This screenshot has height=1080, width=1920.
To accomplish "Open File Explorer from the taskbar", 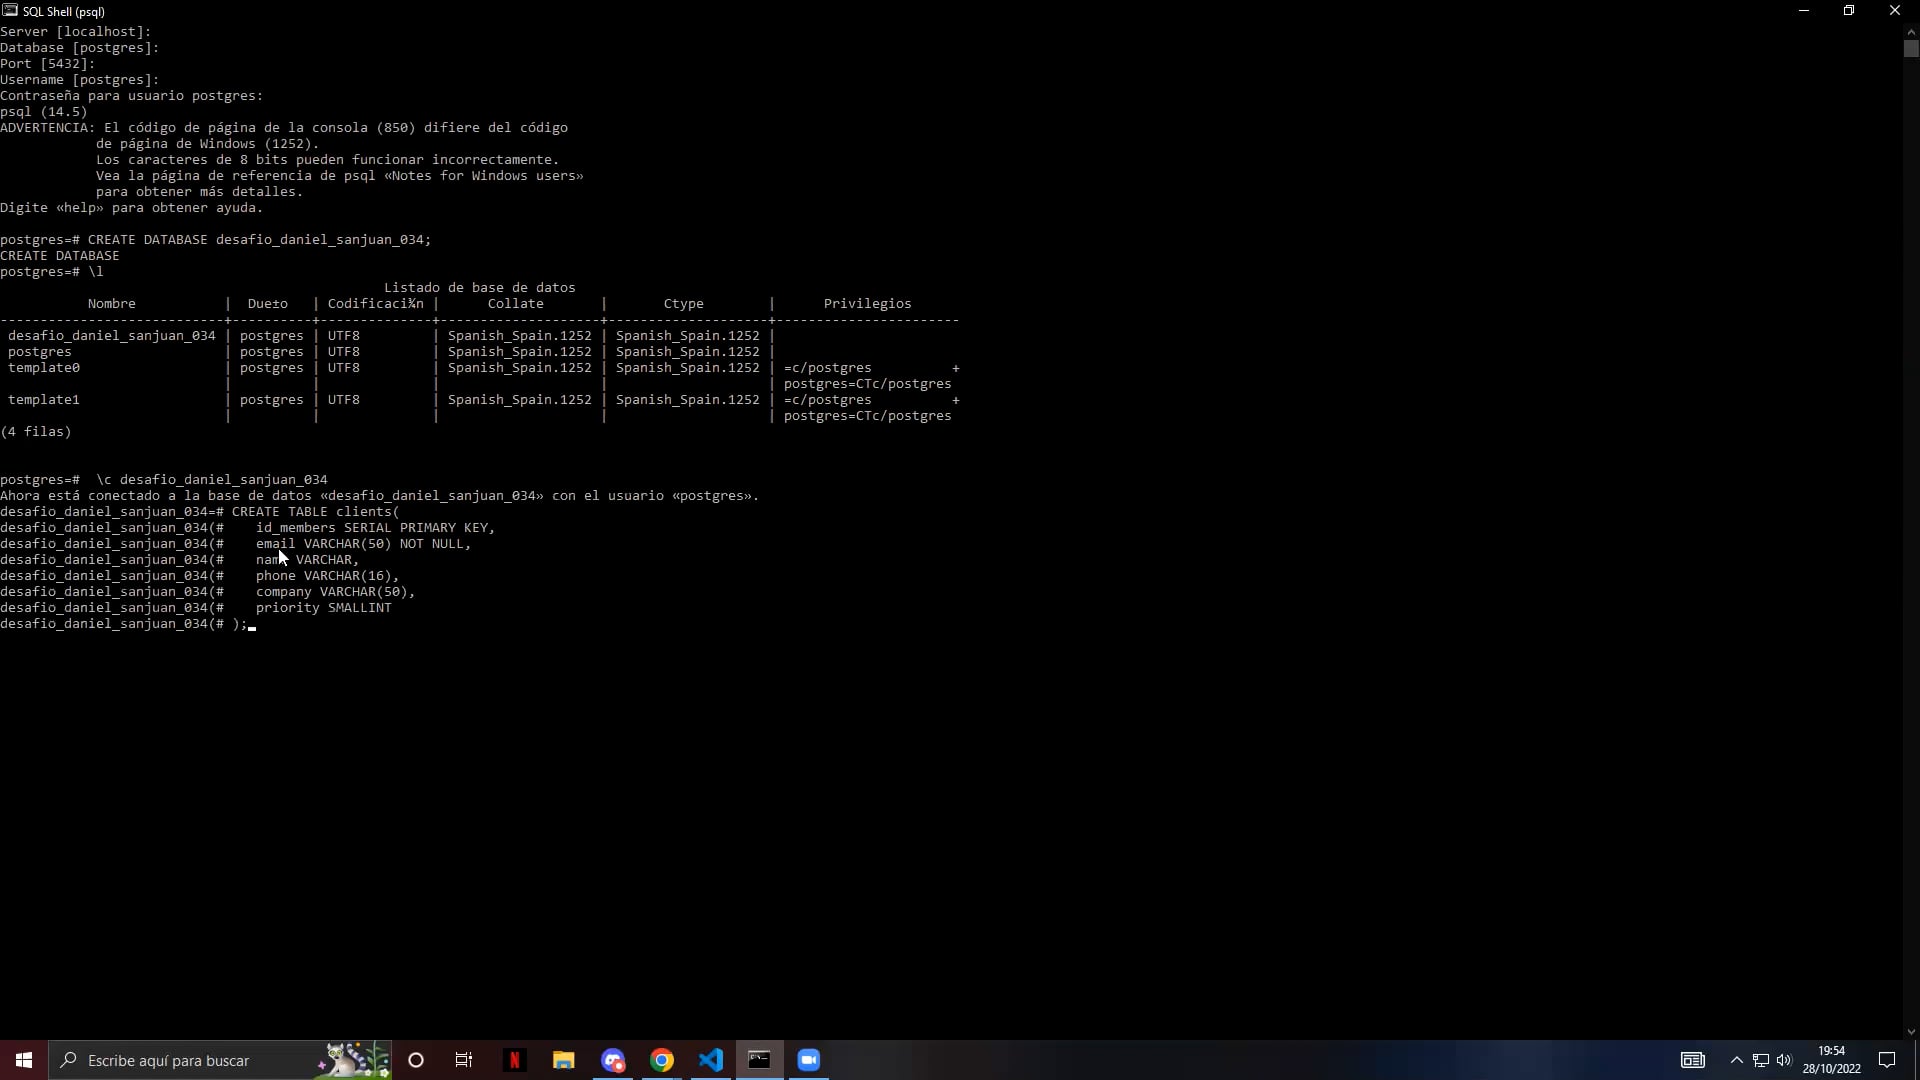I will tap(563, 1060).
